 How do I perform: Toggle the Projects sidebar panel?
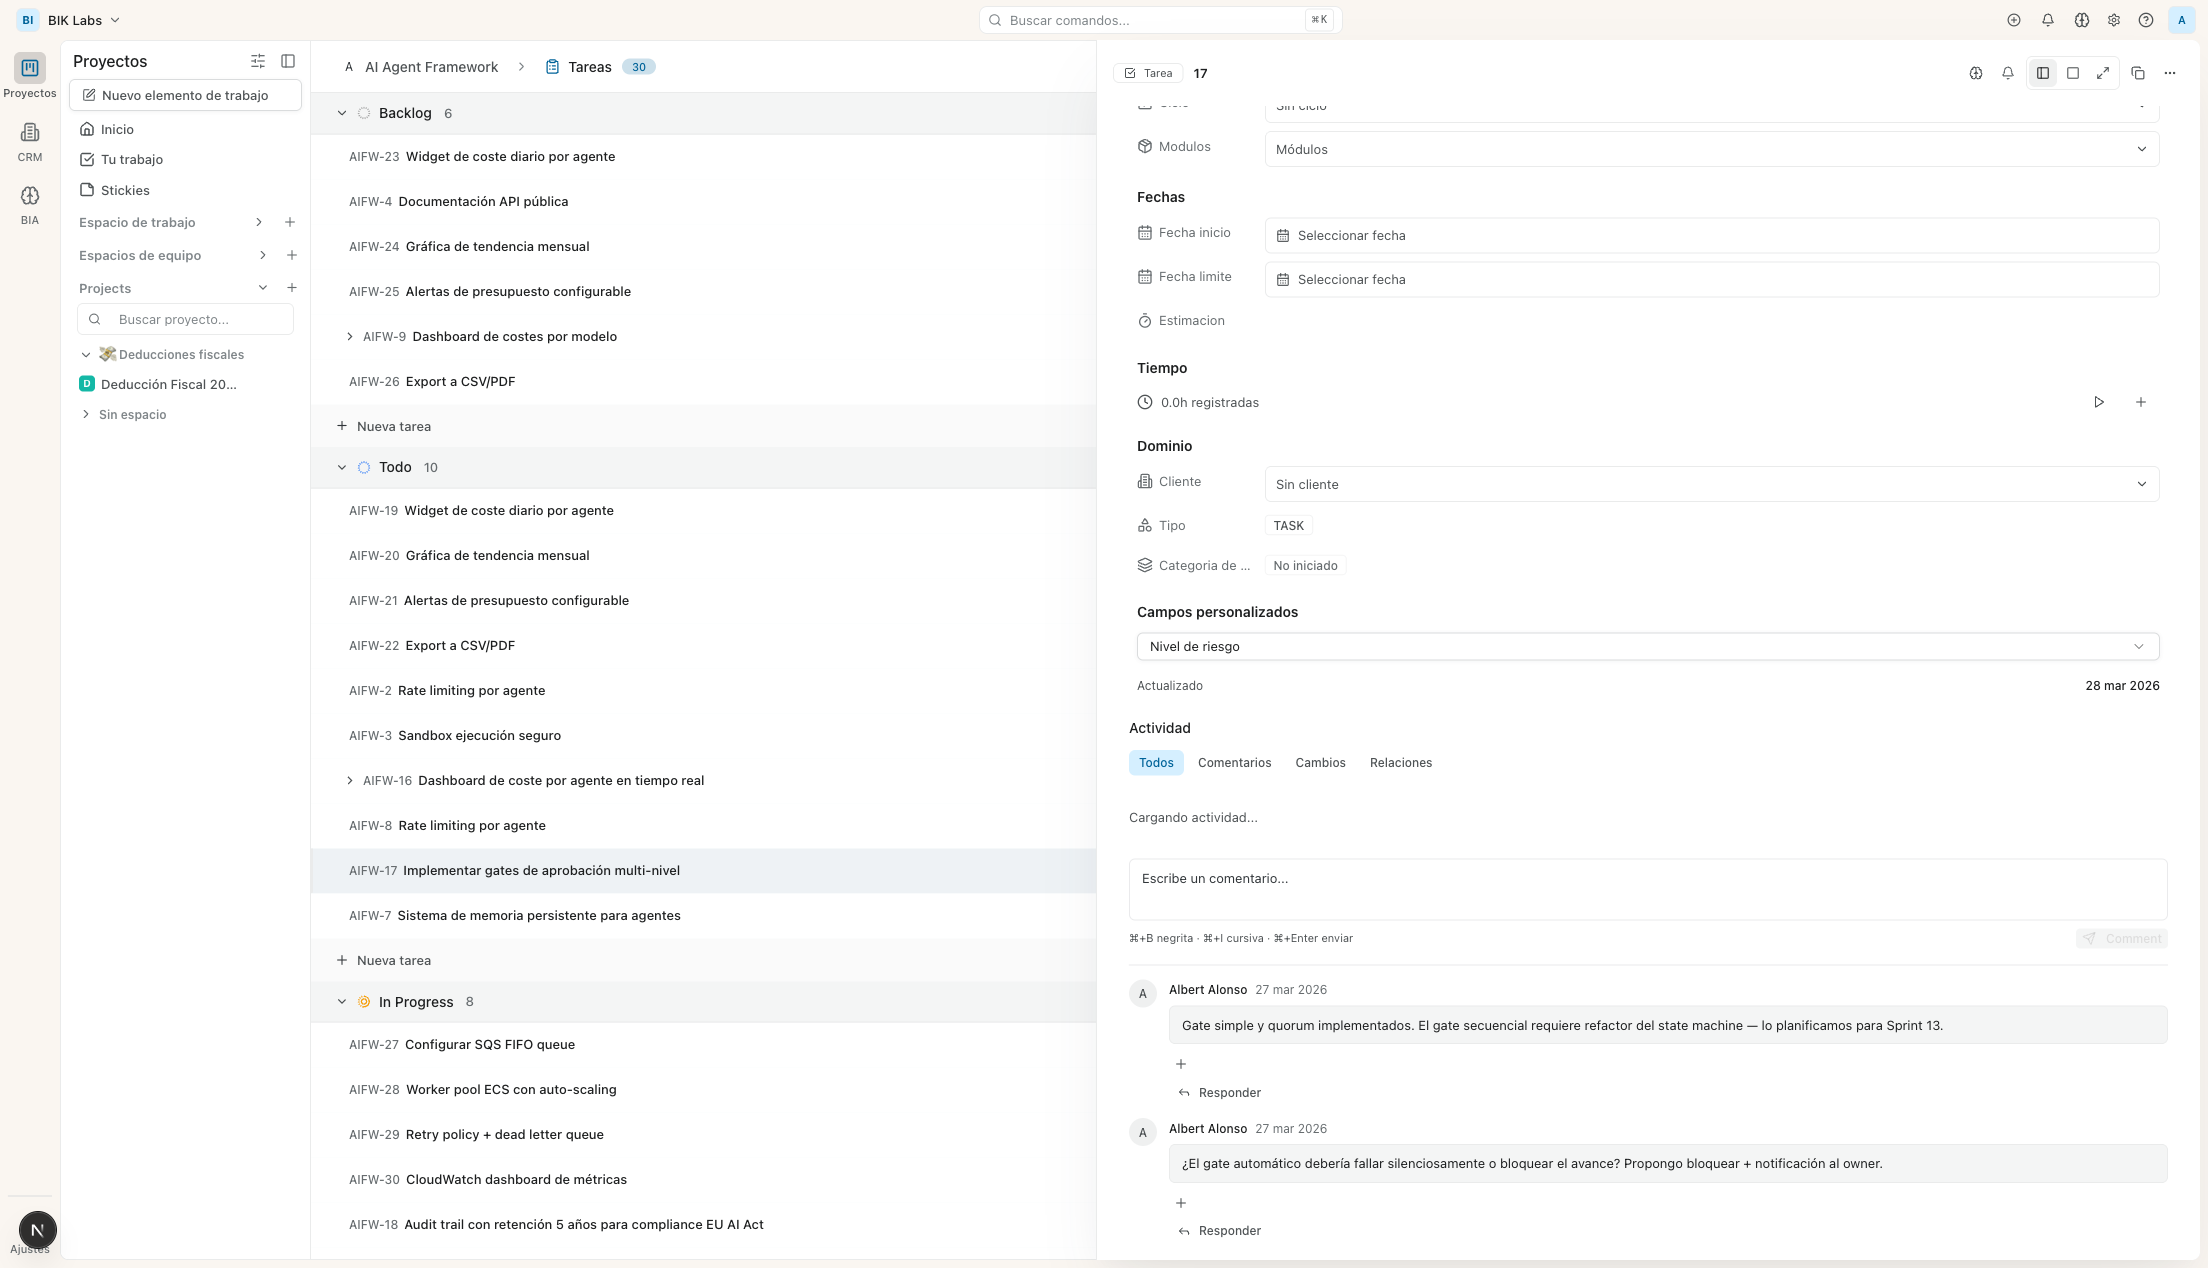click(x=288, y=61)
